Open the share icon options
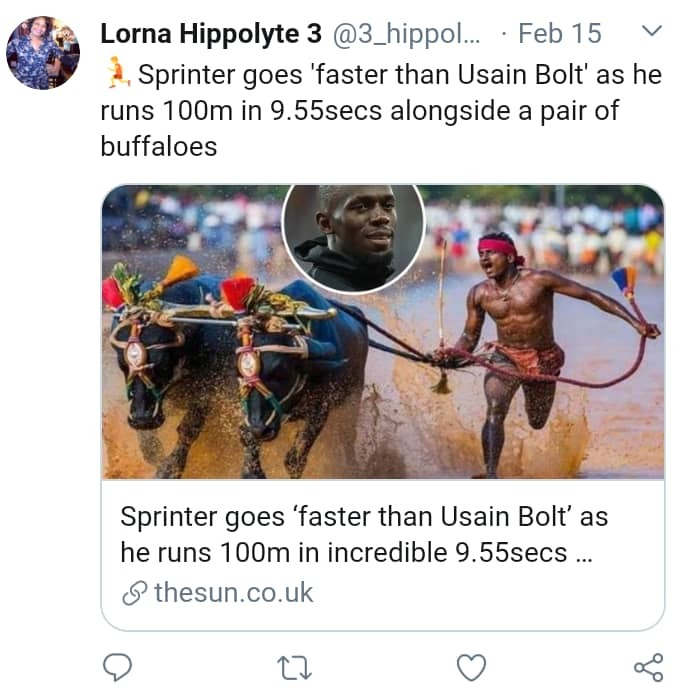Viewport: 695px width, 695px height. coord(649,667)
